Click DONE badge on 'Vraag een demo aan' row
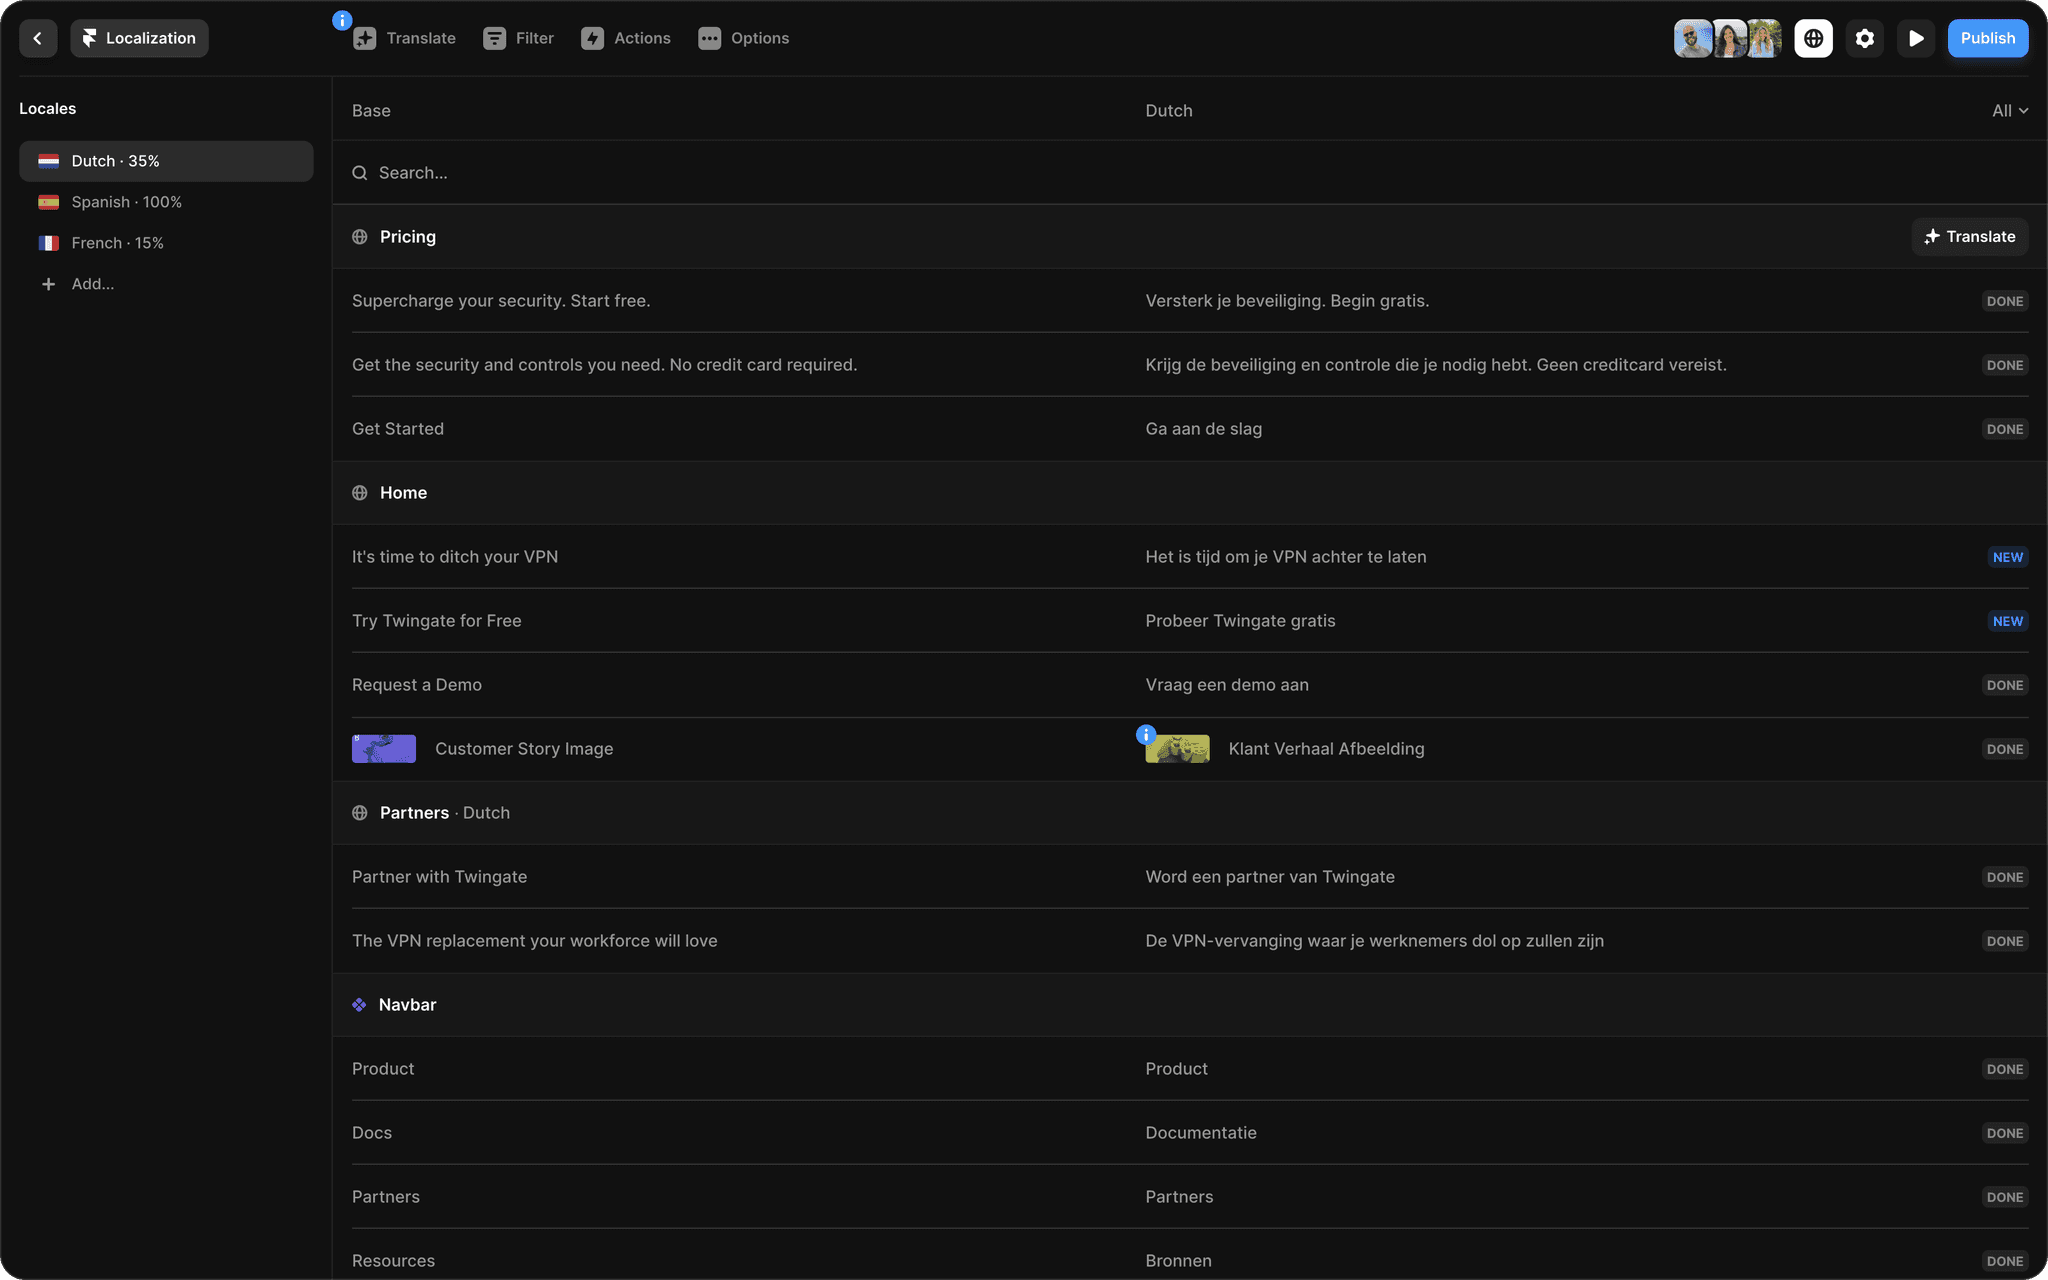The width and height of the screenshot is (2048, 1280). click(2005, 685)
